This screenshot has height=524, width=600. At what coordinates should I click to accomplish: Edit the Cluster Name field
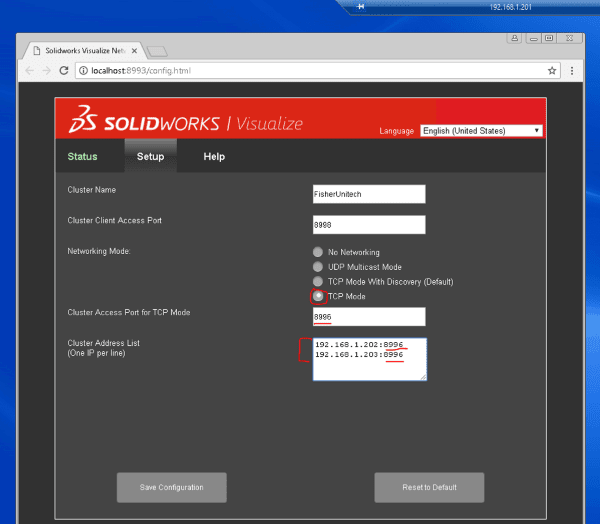[369, 194]
